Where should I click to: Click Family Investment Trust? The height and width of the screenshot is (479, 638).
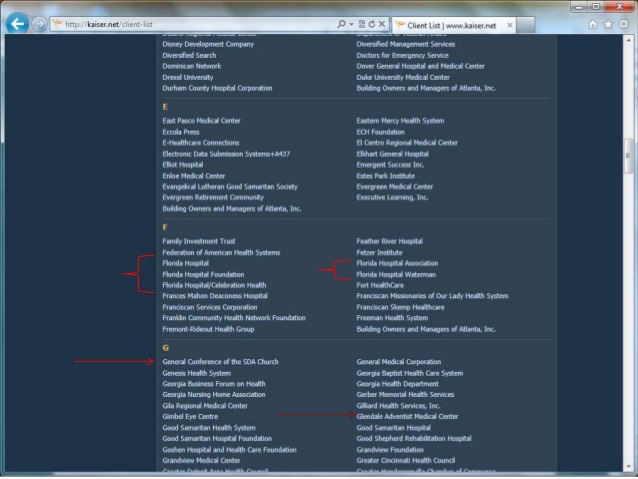click(199, 241)
